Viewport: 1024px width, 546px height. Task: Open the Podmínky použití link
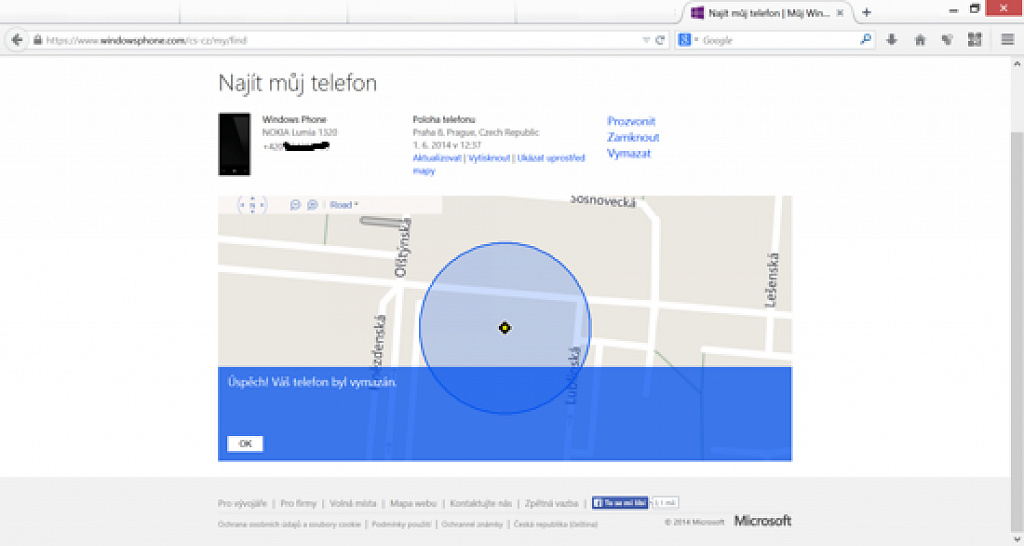pyautogui.click(x=401, y=524)
